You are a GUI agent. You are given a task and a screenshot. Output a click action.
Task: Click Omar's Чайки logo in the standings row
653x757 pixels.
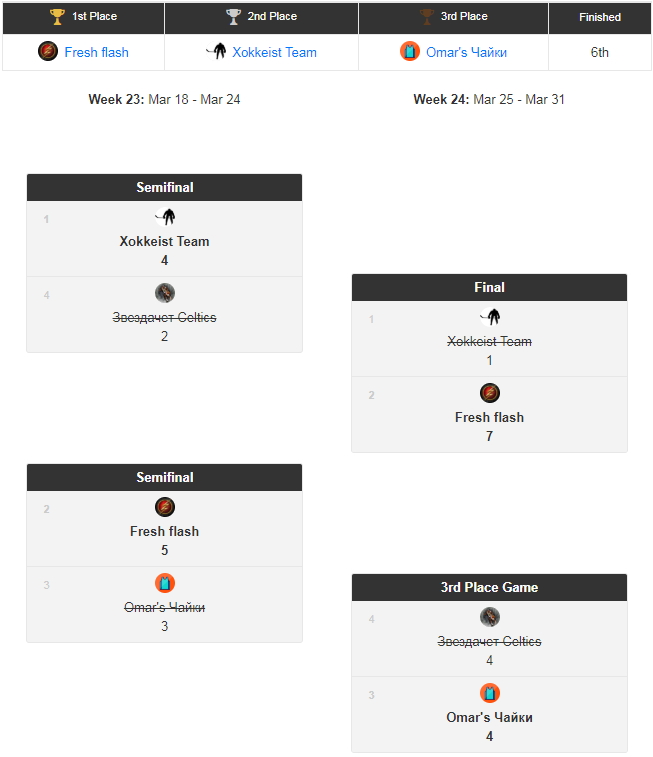pos(410,52)
